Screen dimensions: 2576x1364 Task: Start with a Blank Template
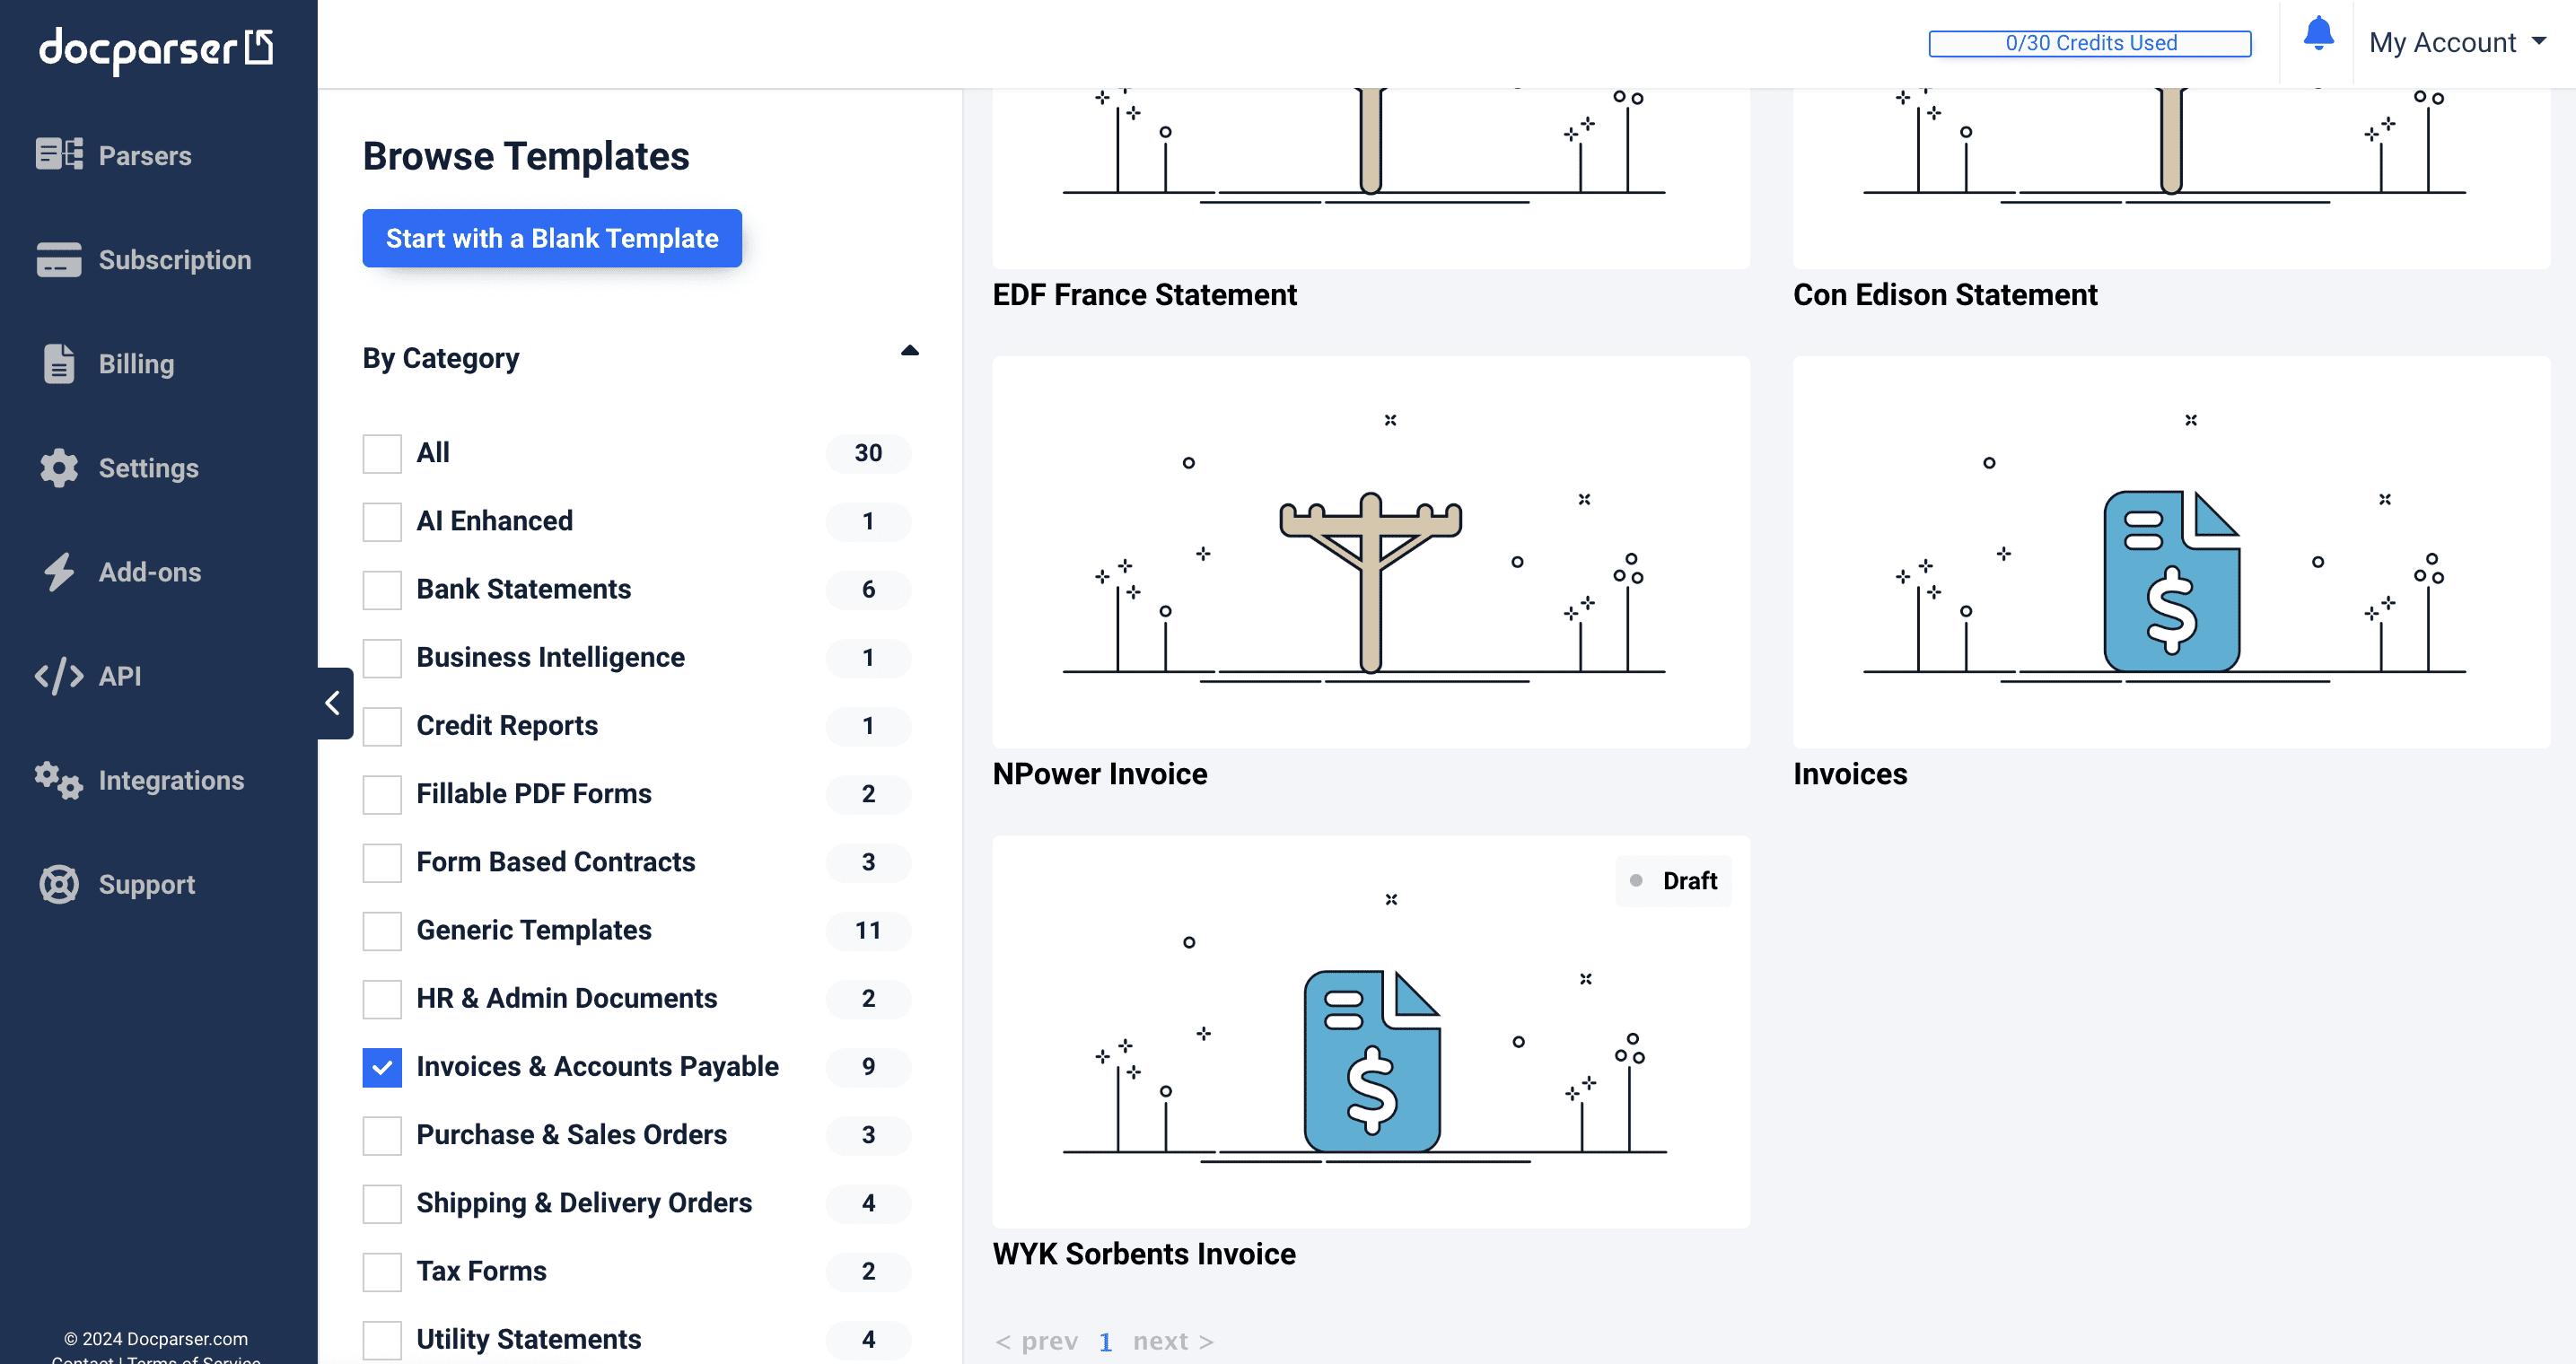click(551, 238)
